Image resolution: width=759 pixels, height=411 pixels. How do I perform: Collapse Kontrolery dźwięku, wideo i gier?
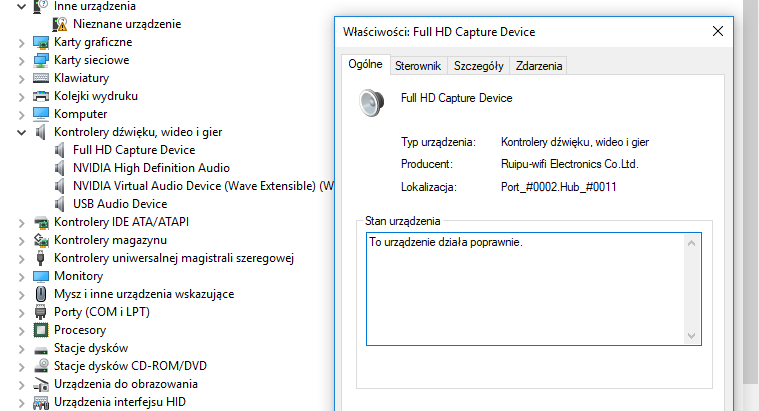tap(22, 132)
